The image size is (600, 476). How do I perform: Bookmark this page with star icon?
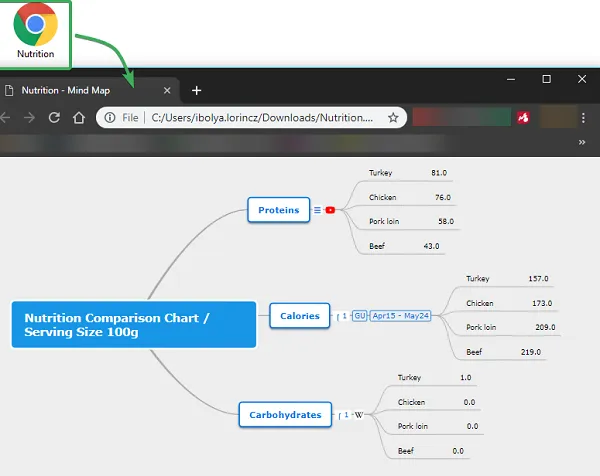tap(393, 118)
